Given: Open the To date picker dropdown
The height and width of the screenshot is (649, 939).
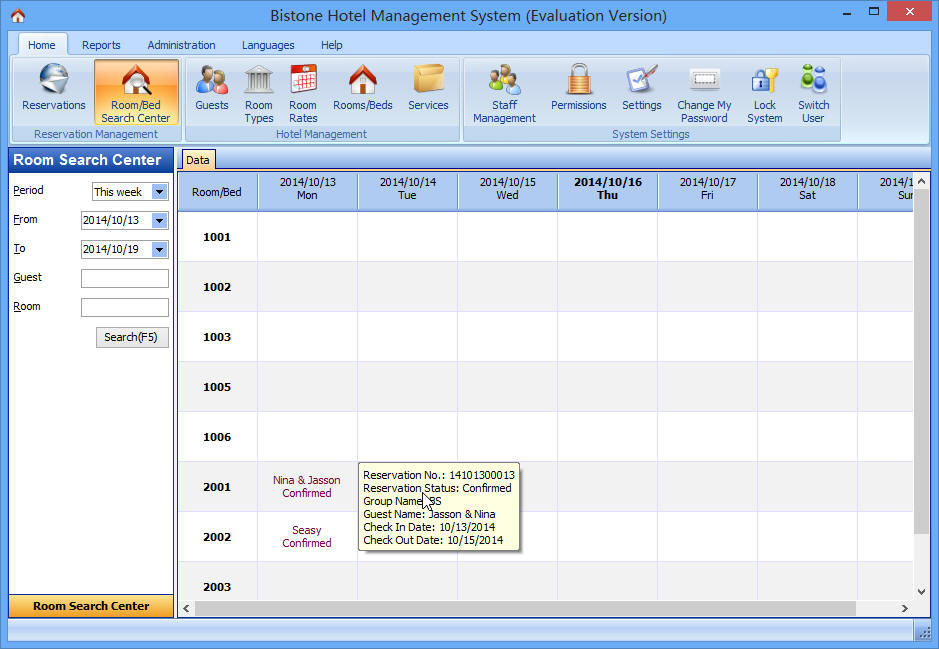Looking at the screenshot, I should pos(159,249).
